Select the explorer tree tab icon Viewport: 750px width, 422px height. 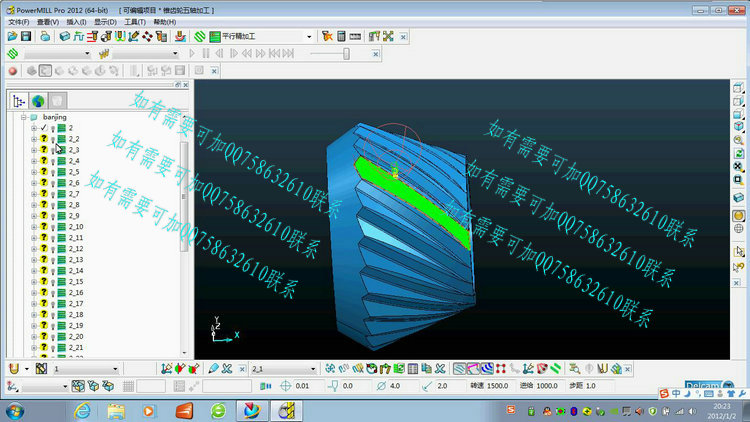(x=19, y=101)
